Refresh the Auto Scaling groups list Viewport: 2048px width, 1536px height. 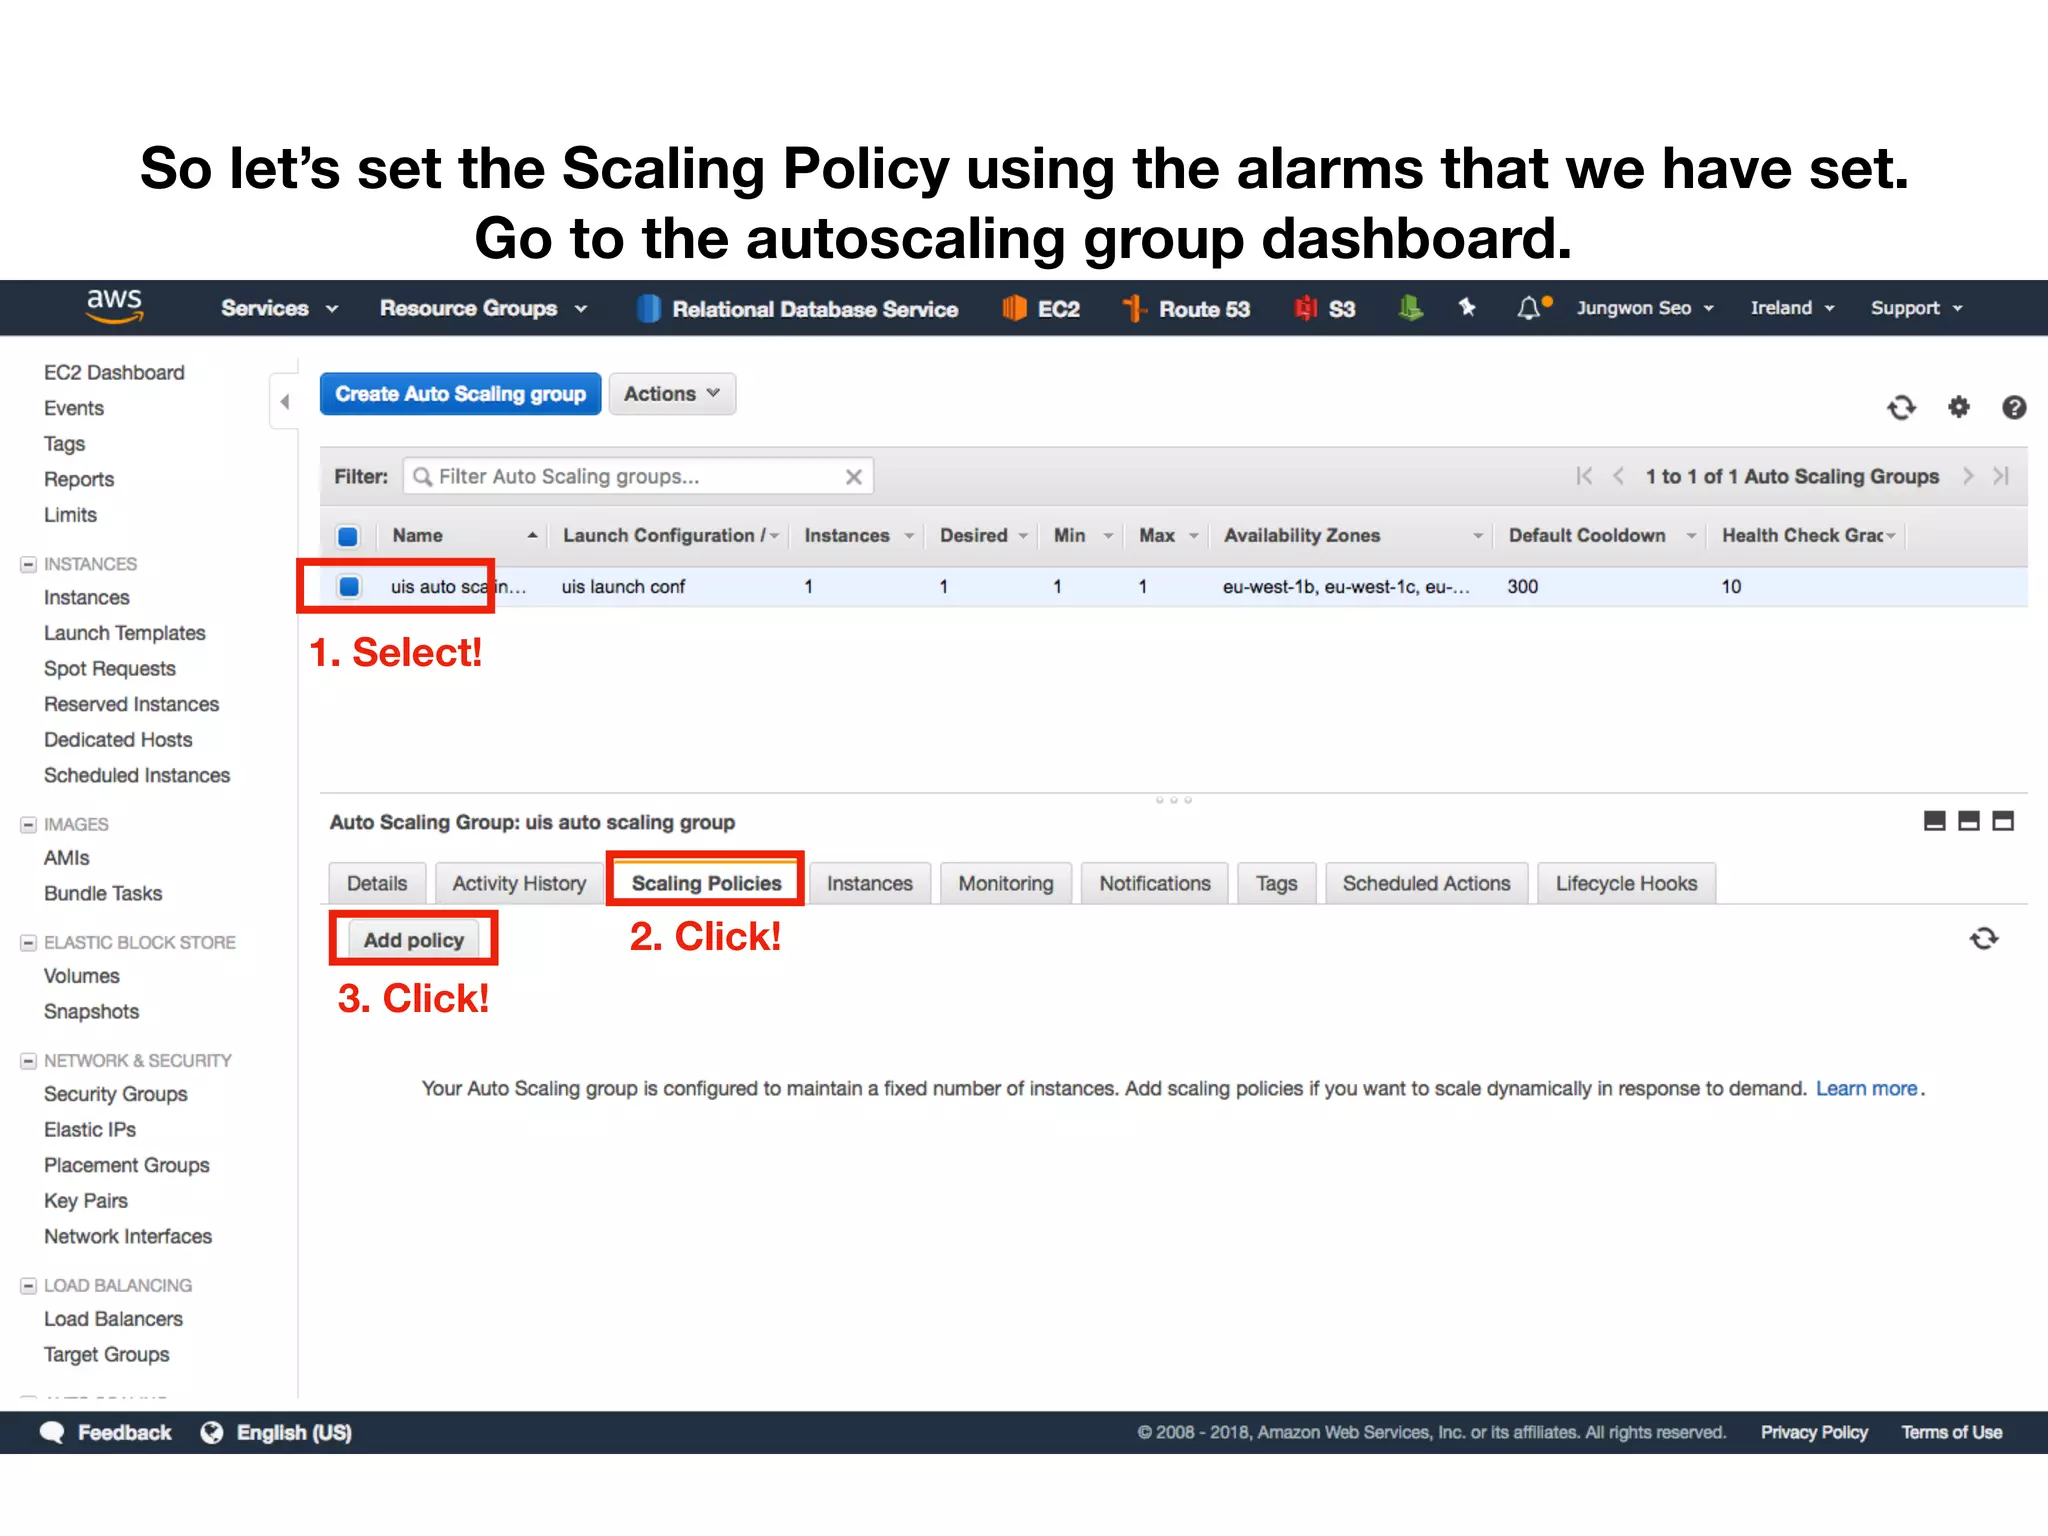click(x=1901, y=408)
